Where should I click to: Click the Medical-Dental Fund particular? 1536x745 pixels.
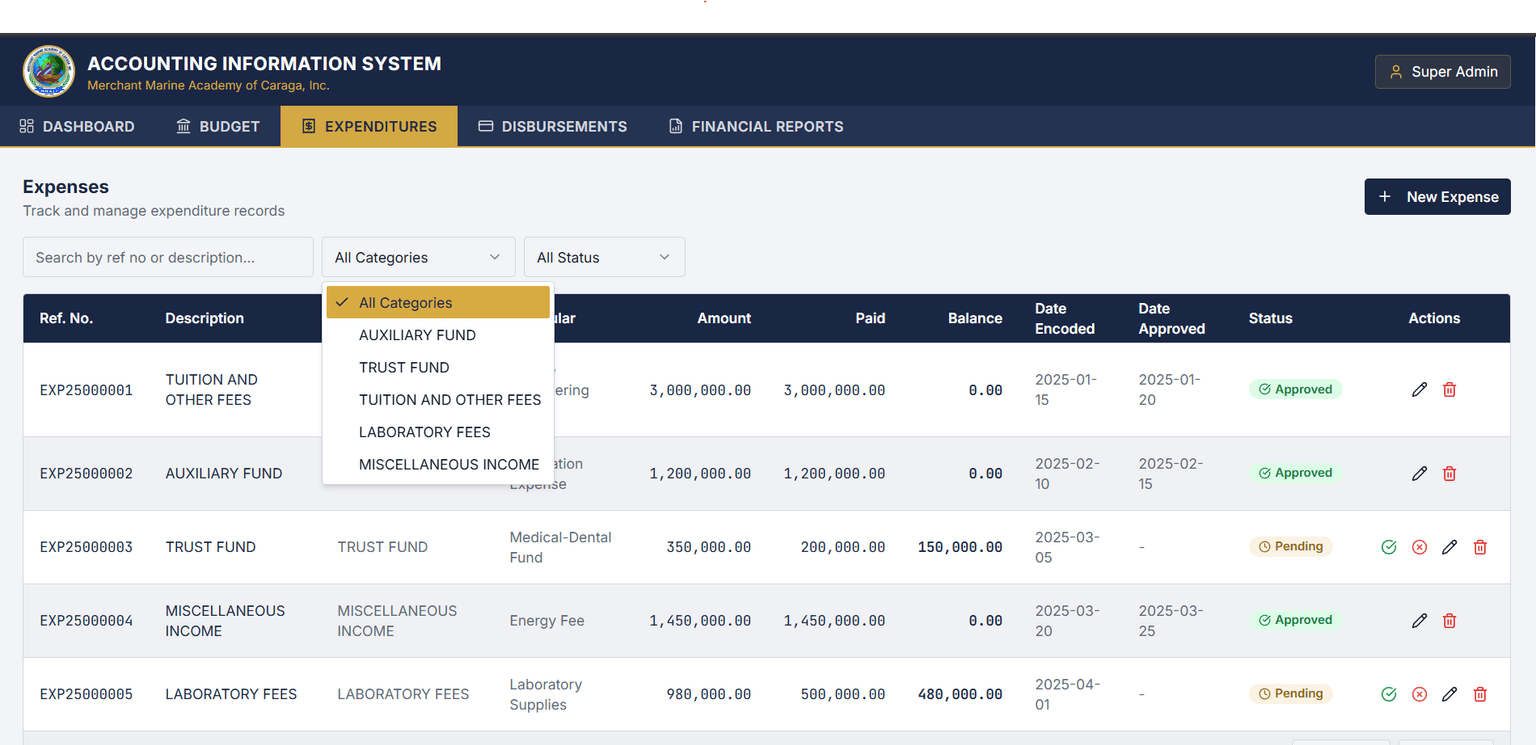point(560,547)
